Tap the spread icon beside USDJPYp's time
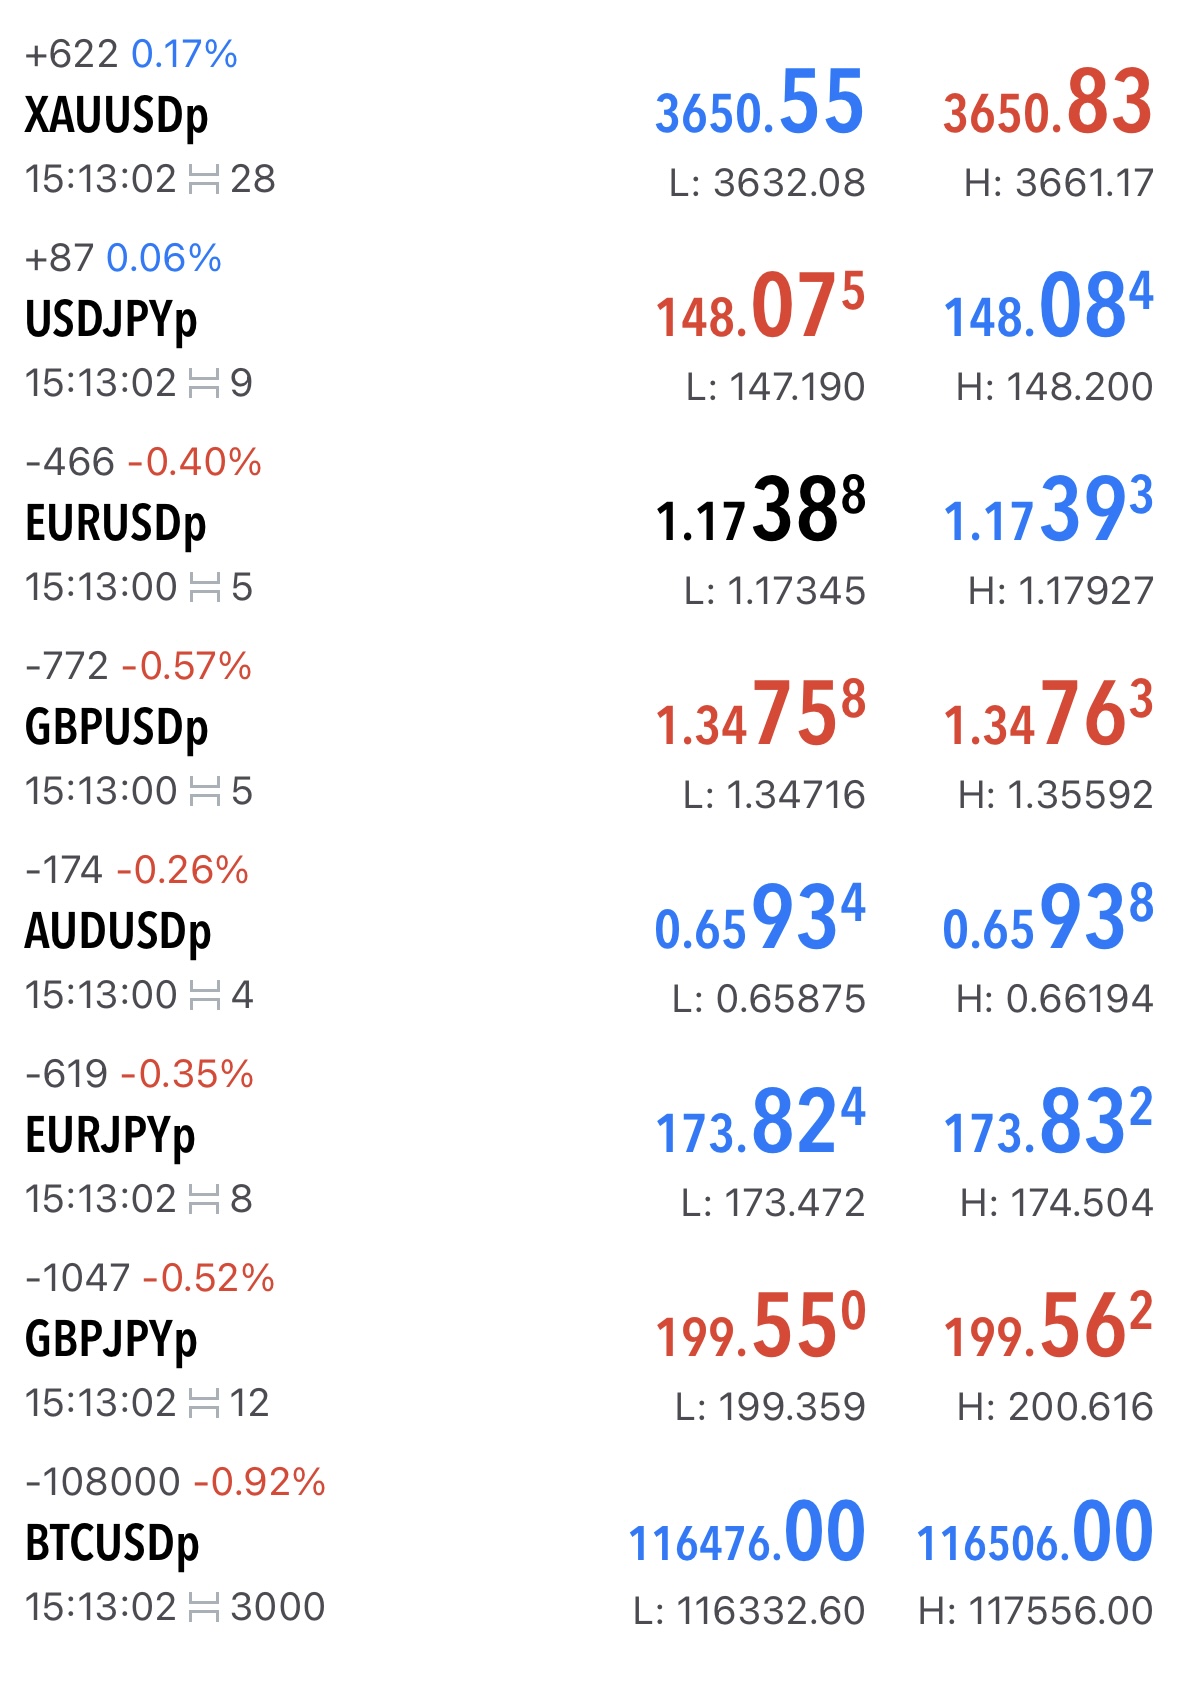The width and height of the screenshot is (1179, 1681). [203, 384]
